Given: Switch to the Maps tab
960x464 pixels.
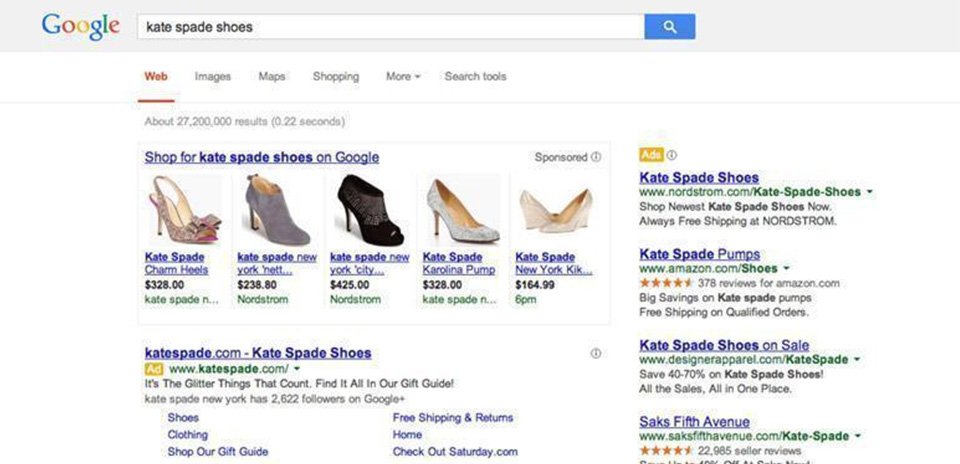Looking at the screenshot, I should tap(272, 77).
